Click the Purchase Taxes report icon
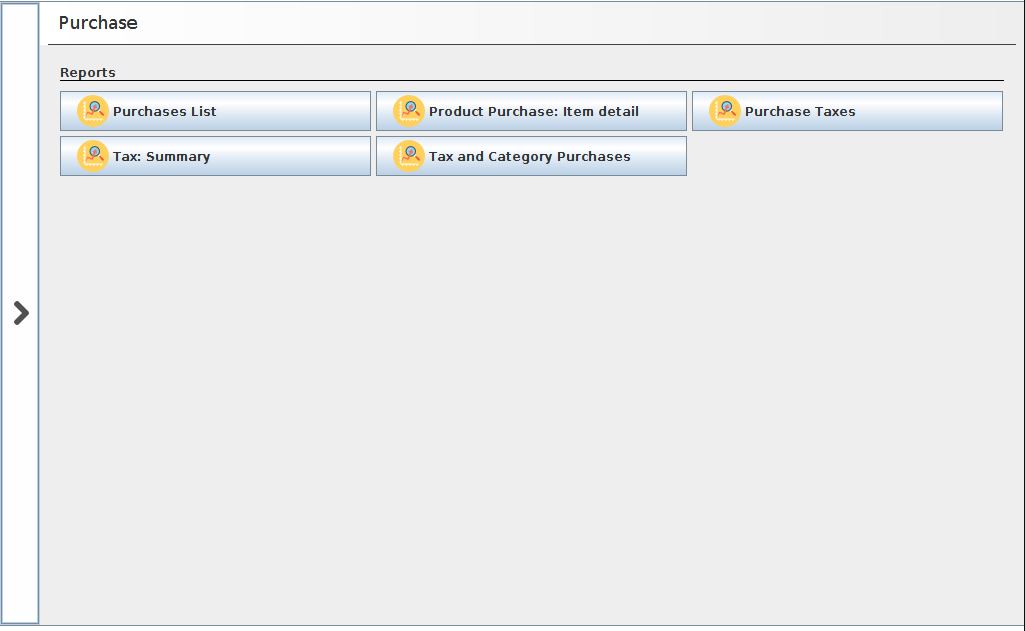1025x631 pixels. 725,111
